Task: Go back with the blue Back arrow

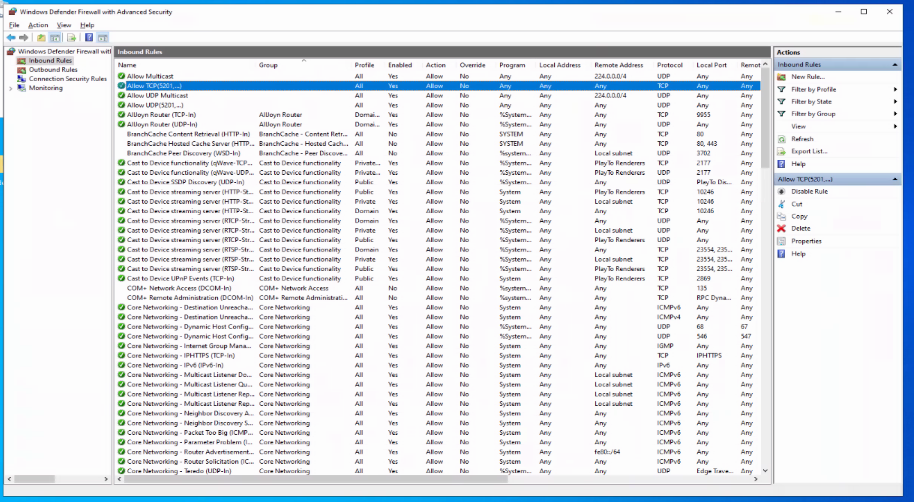Action: (x=11, y=38)
